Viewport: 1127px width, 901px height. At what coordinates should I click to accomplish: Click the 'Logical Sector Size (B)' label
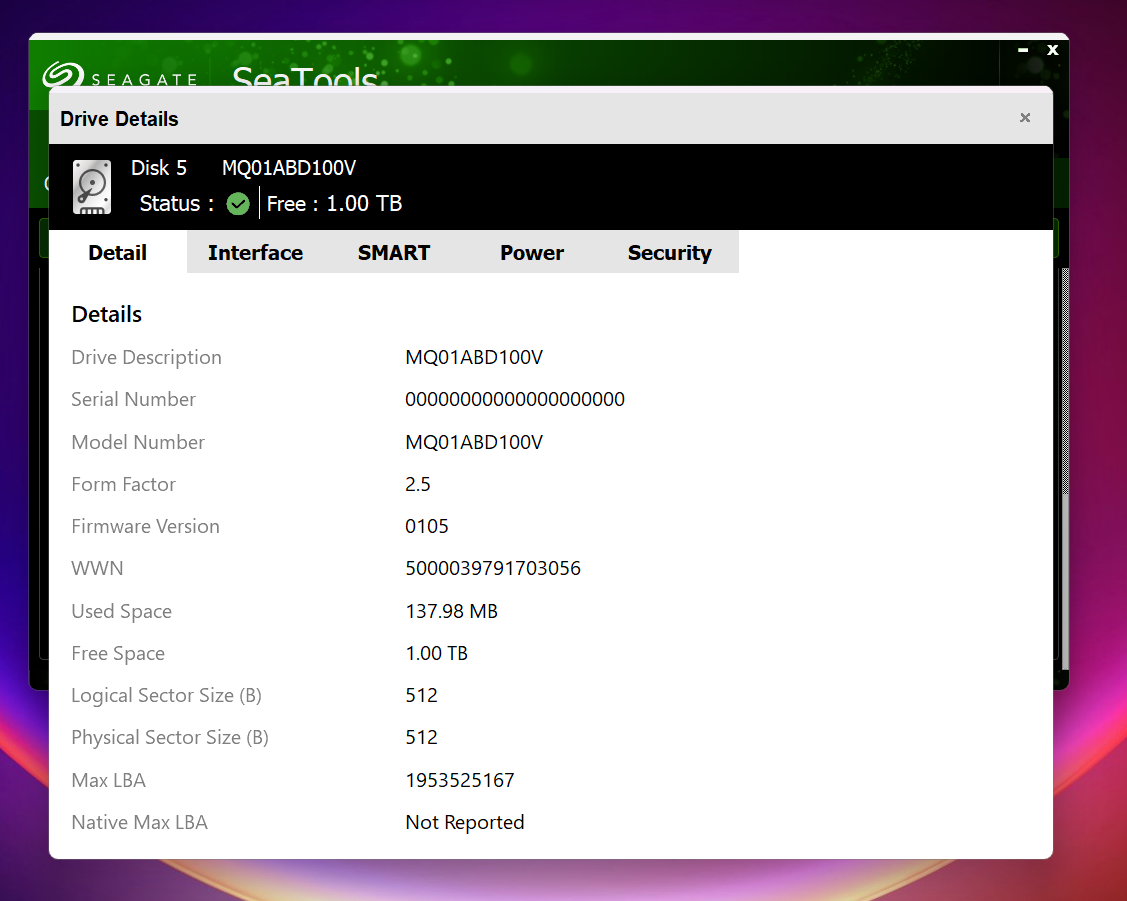tap(167, 696)
